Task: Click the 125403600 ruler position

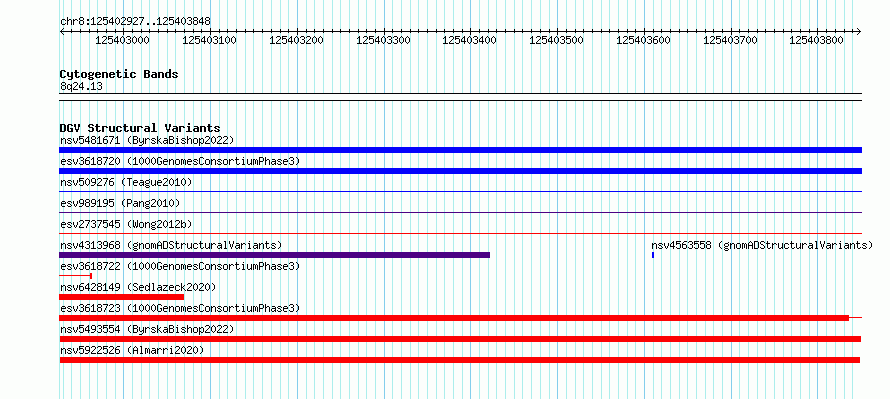Action: point(643,40)
